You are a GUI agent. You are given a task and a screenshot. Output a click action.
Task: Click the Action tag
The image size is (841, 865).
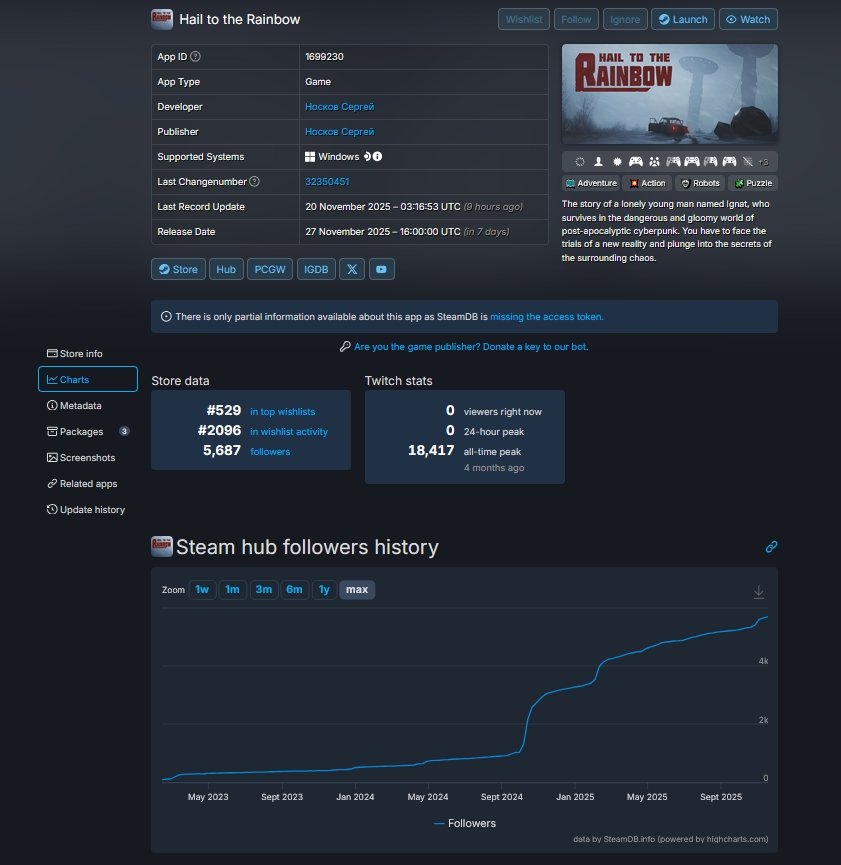[647, 183]
